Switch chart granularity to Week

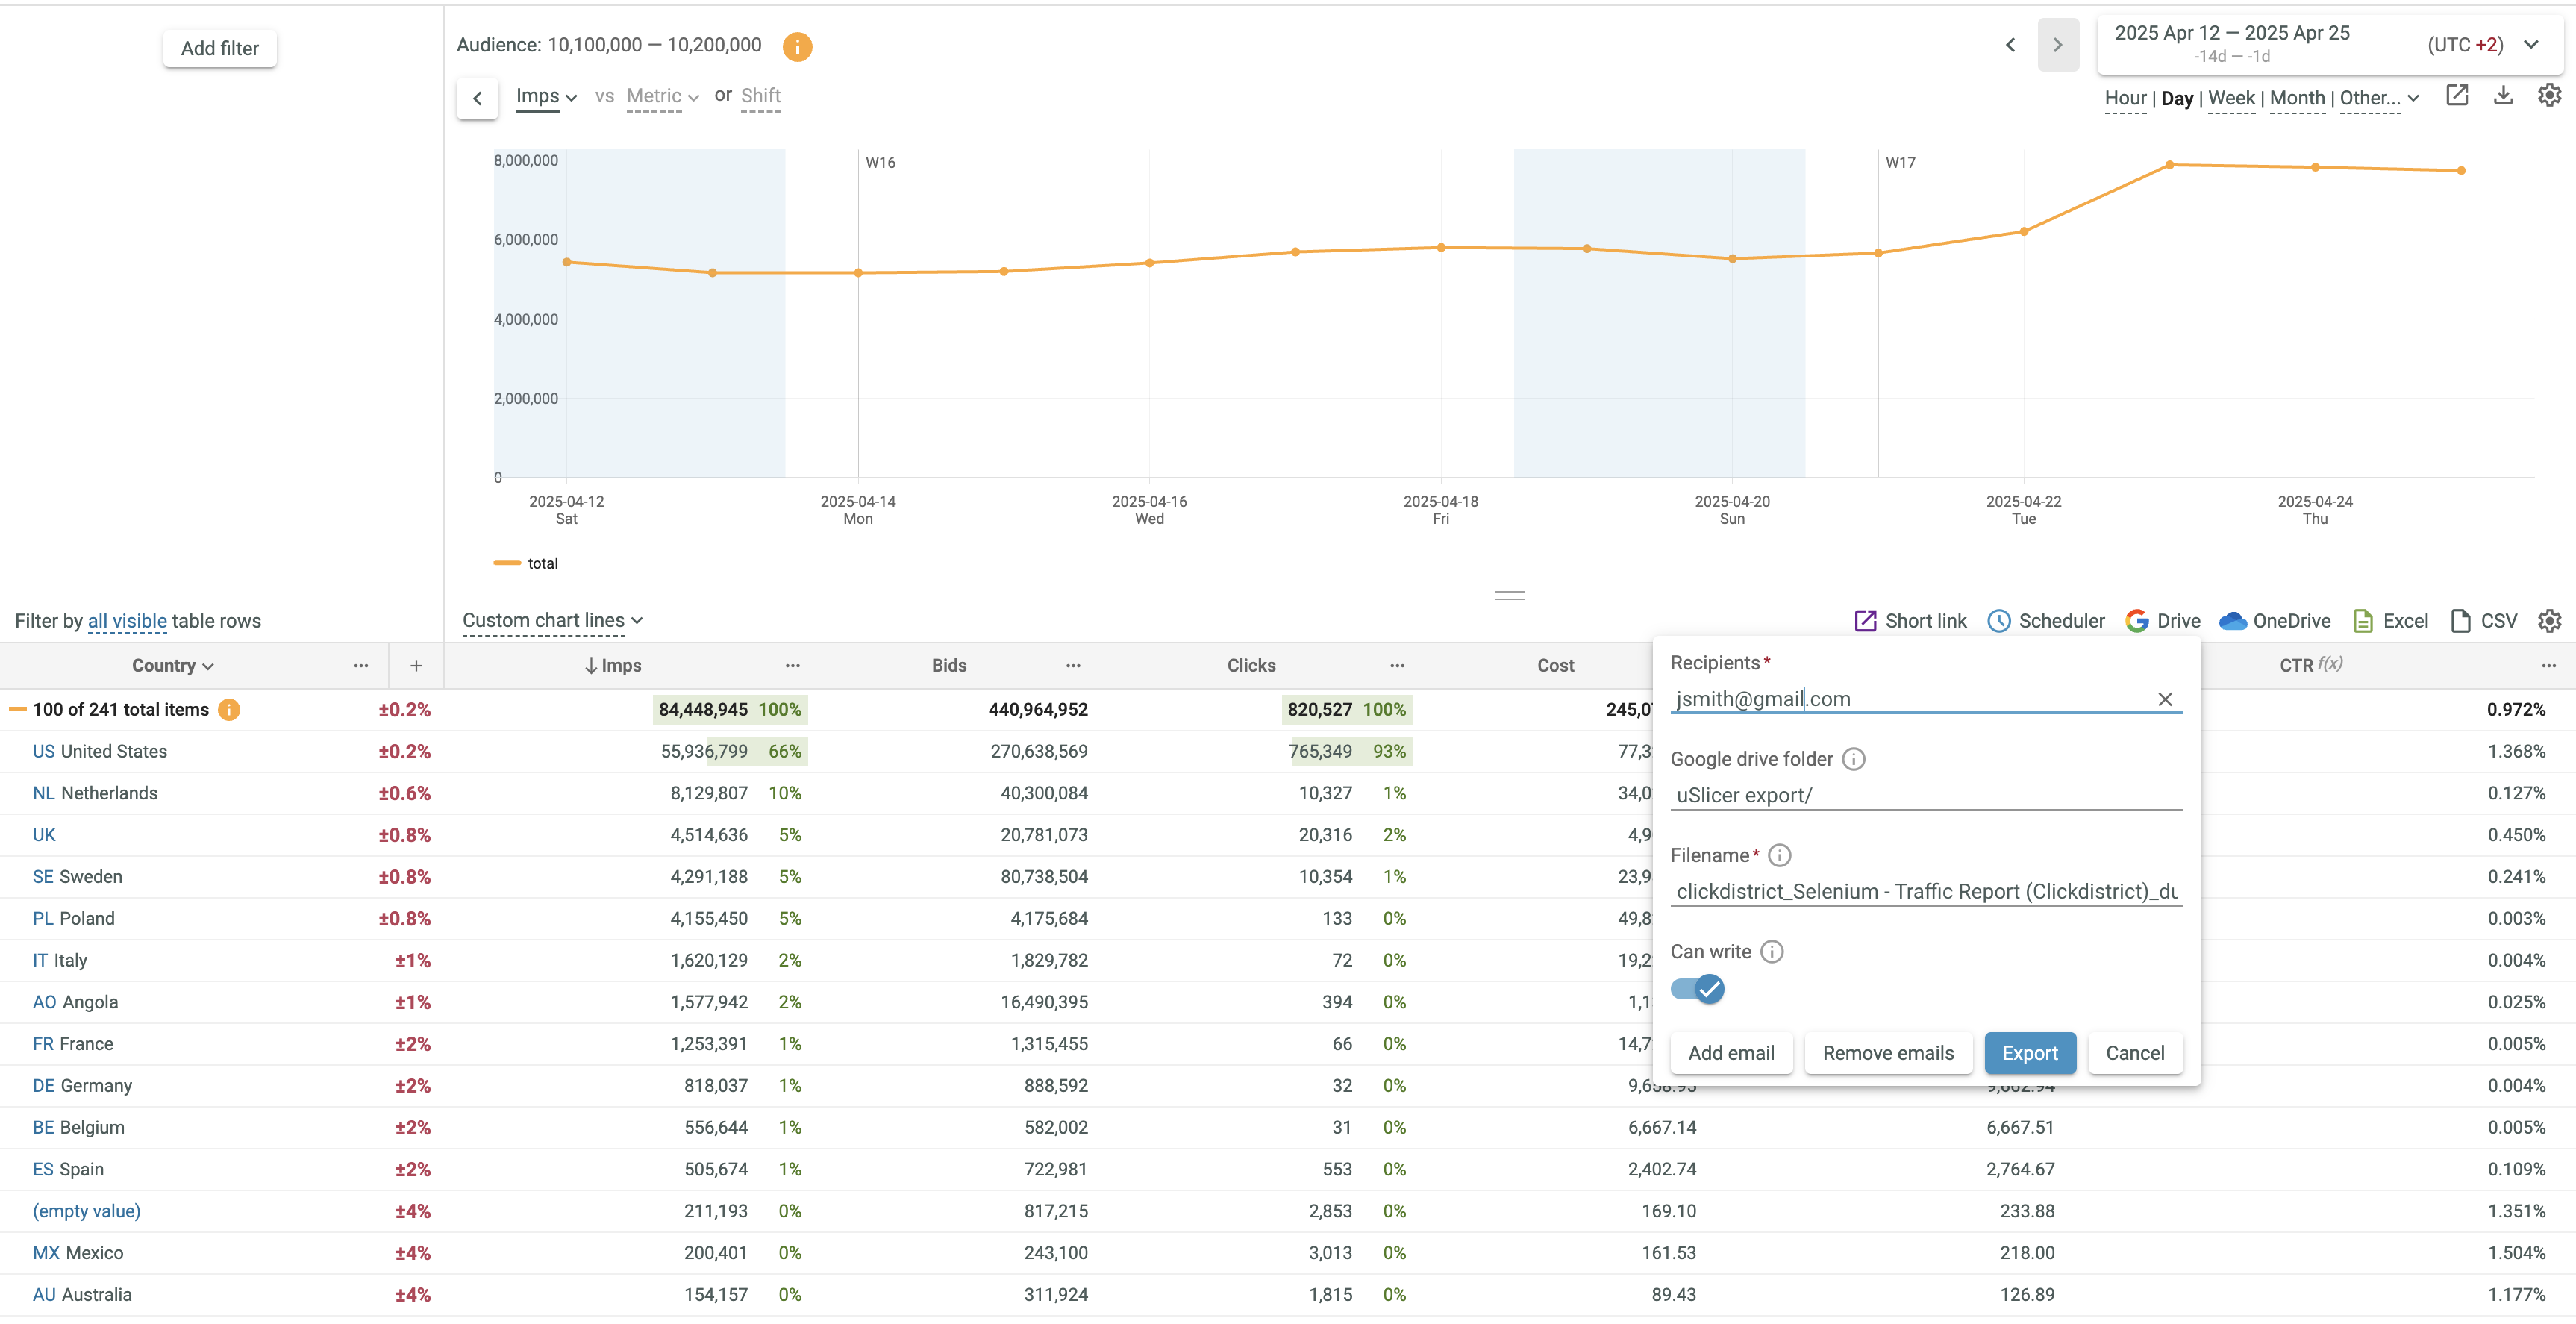(x=2230, y=98)
